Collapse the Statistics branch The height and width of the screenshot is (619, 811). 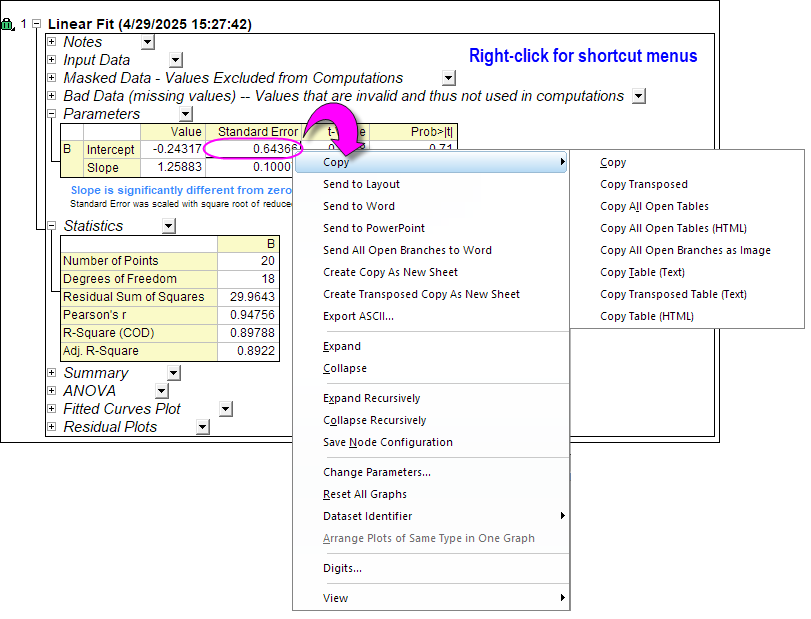[50, 225]
